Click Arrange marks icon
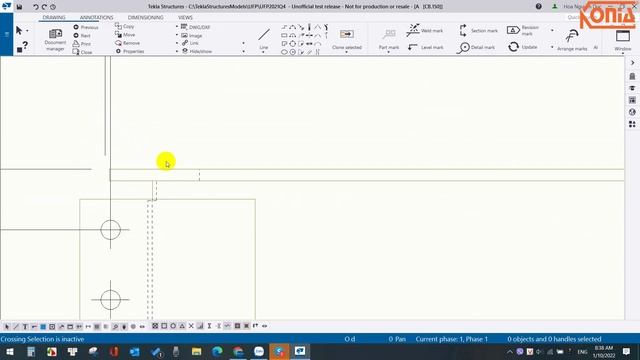The width and height of the screenshot is (640, 360). 572,36
